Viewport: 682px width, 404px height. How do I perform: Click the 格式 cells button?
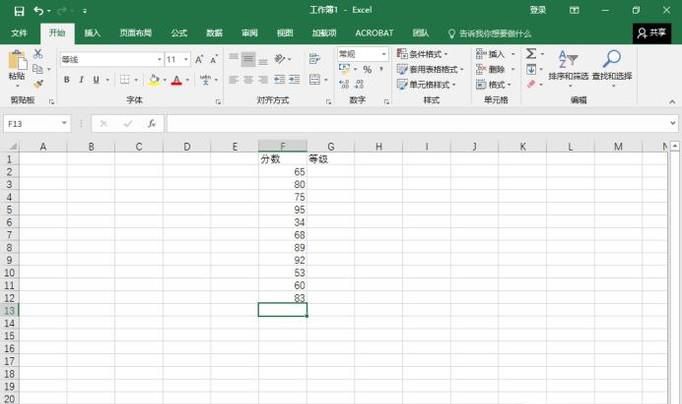494,84
